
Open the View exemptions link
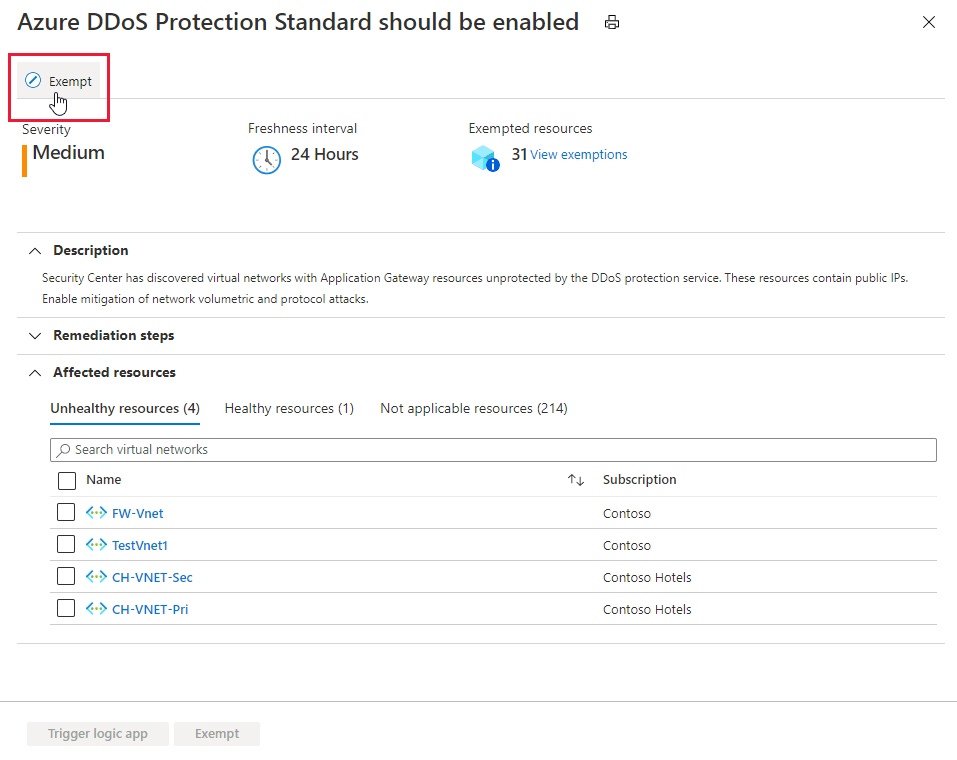pyautogui.click(x=579, y=155)
